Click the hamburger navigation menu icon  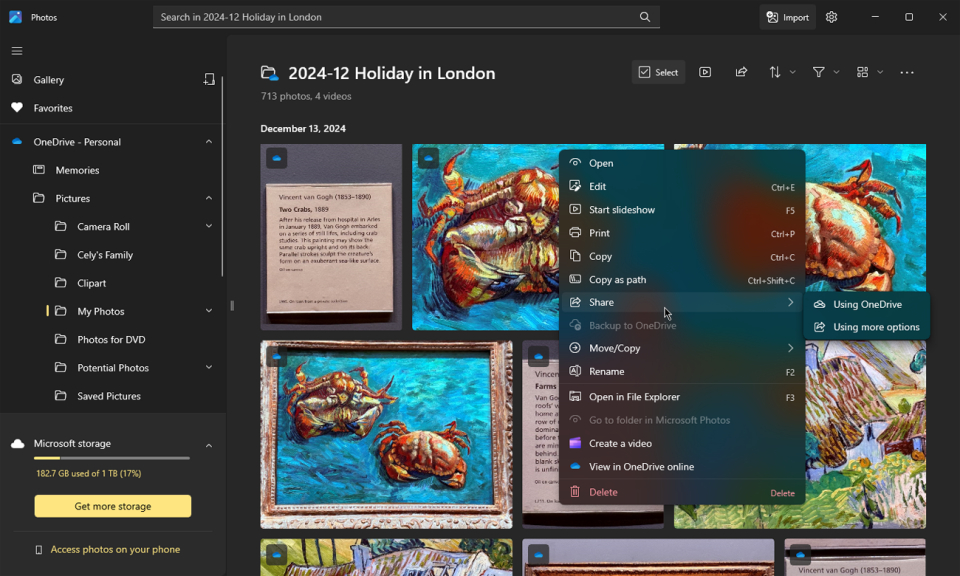click(x=17, y=51)
